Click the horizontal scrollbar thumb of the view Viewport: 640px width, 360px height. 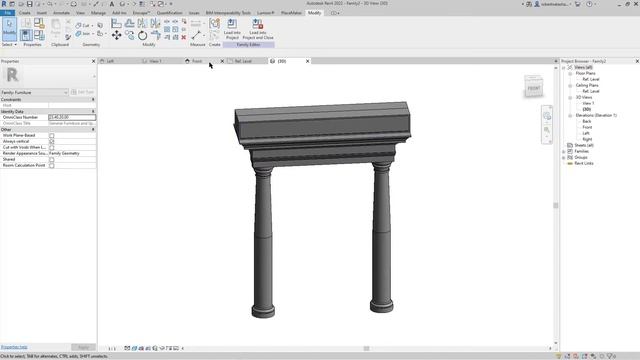pyautogui.click(x=367, y=348)
